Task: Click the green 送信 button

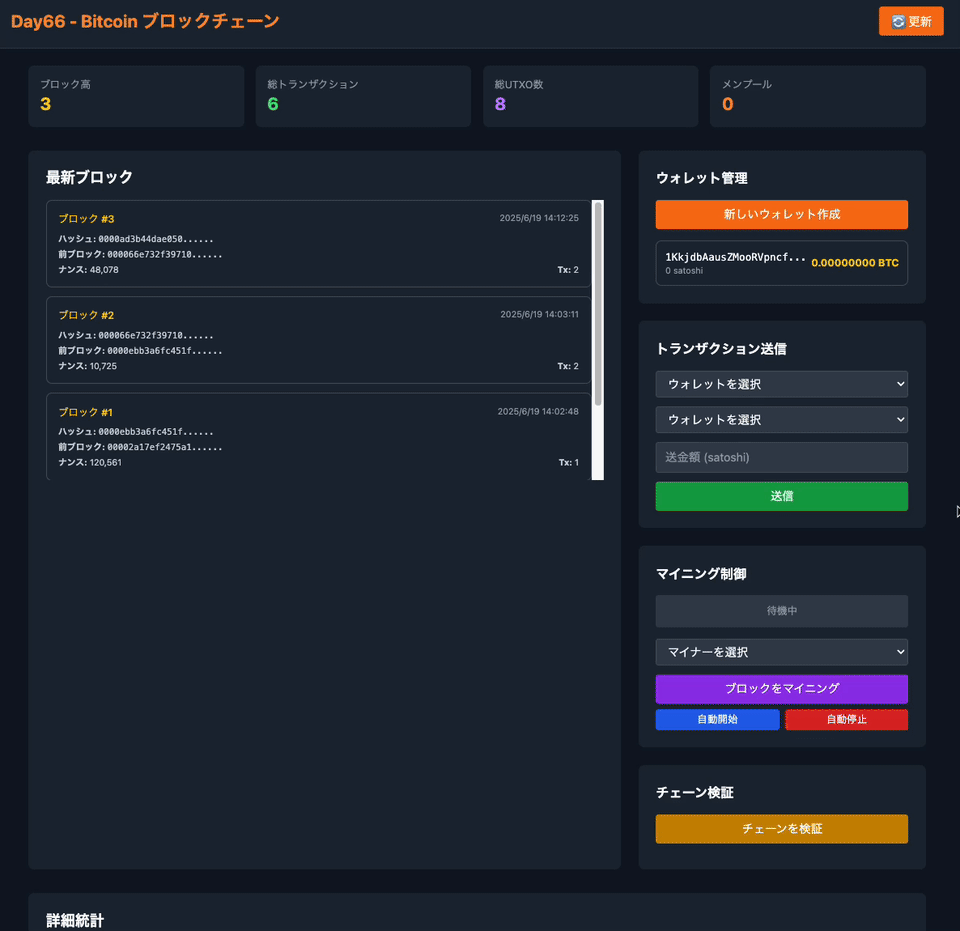Action: click(x=781, y=496)
